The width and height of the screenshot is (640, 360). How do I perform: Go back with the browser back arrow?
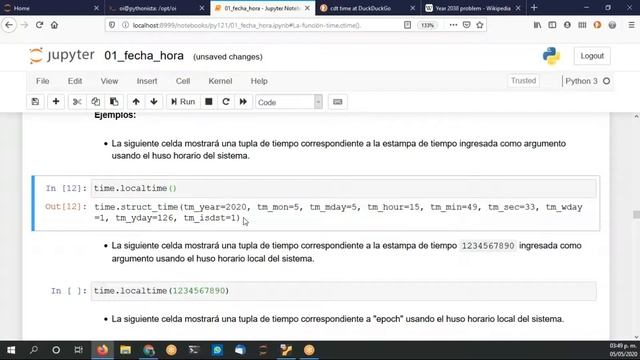click(9, 25)
